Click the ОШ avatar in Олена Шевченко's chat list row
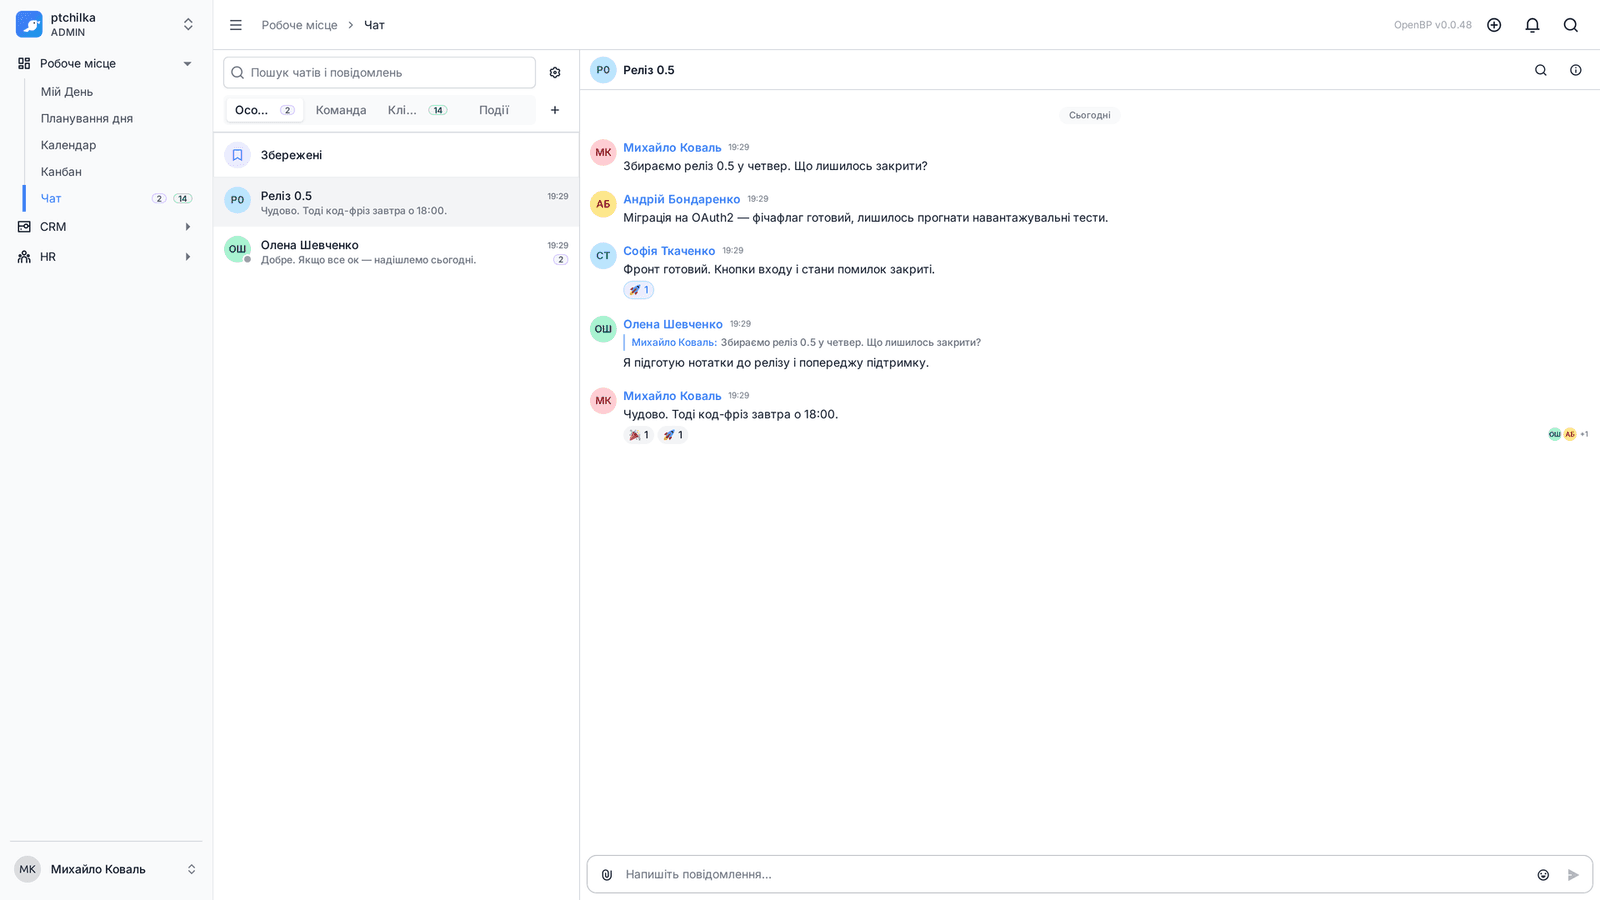The width and height of the screenshot is (1600, 900). [237, 249]
